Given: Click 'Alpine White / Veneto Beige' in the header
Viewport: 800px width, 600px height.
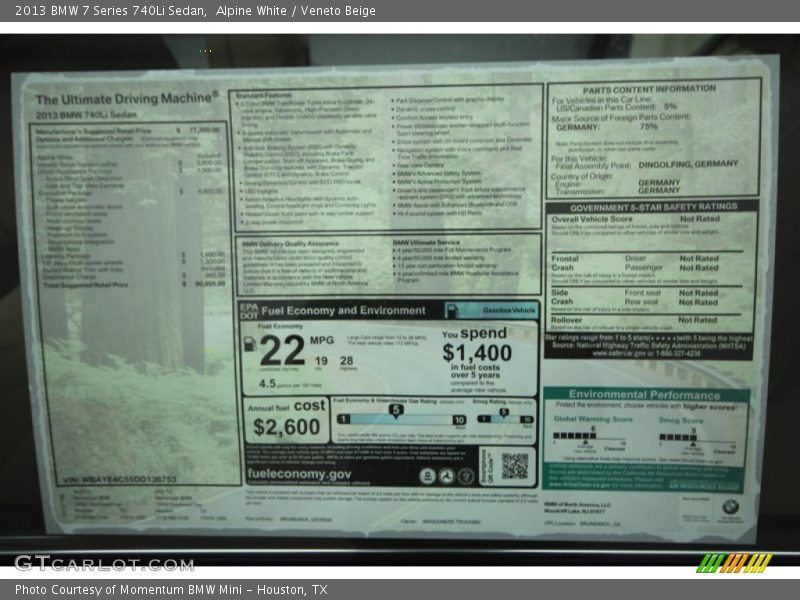Looking at the screenshot, I should 295,11.
